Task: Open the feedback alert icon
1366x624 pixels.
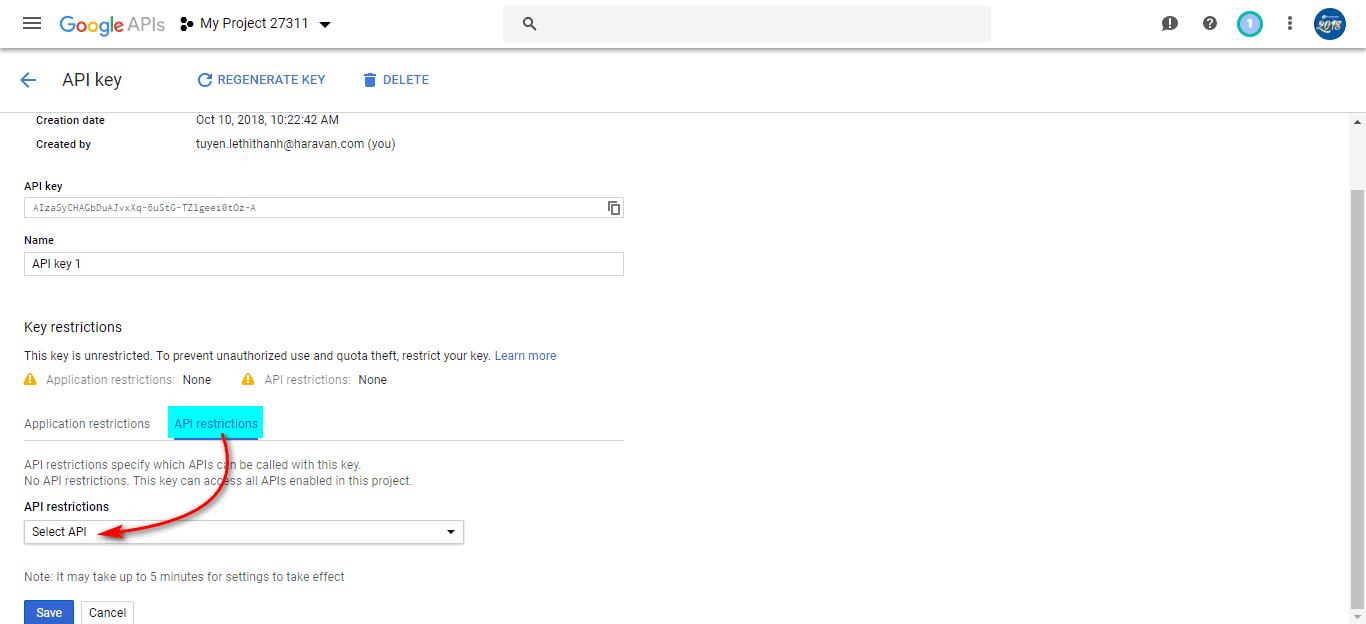Action: [1170, 23]
